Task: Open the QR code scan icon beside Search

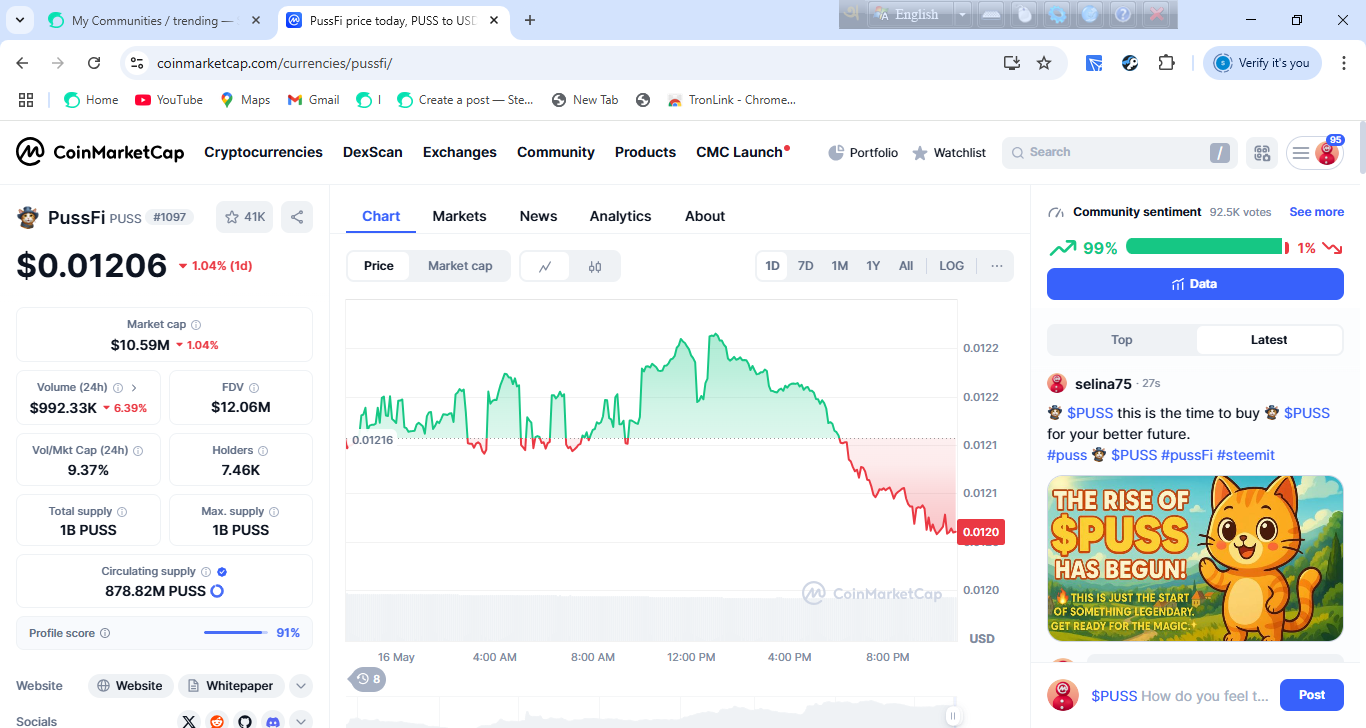Action: (1262, 153)
